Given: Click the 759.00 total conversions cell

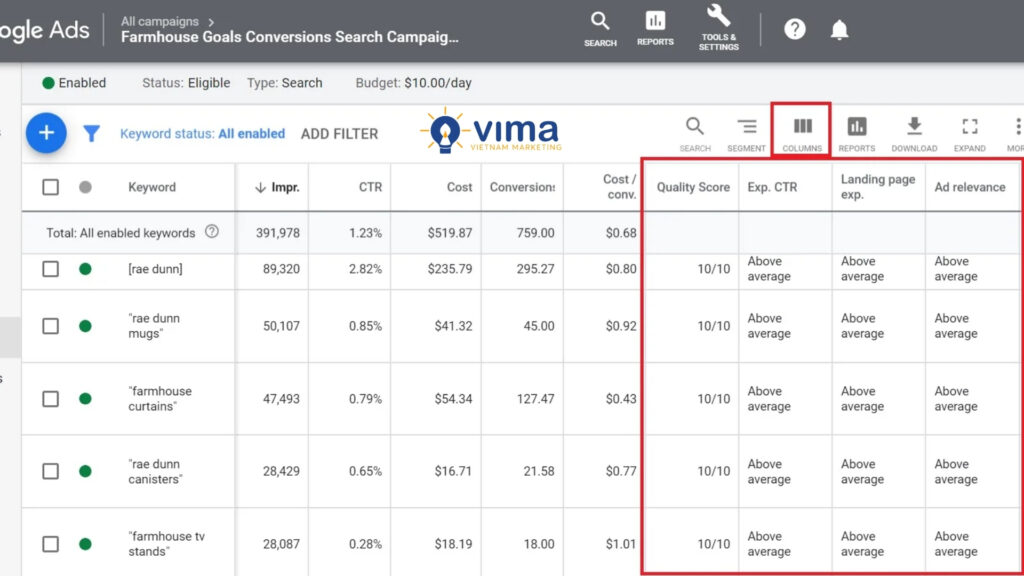Looking at the screenshot, I should tap(536, 233).
